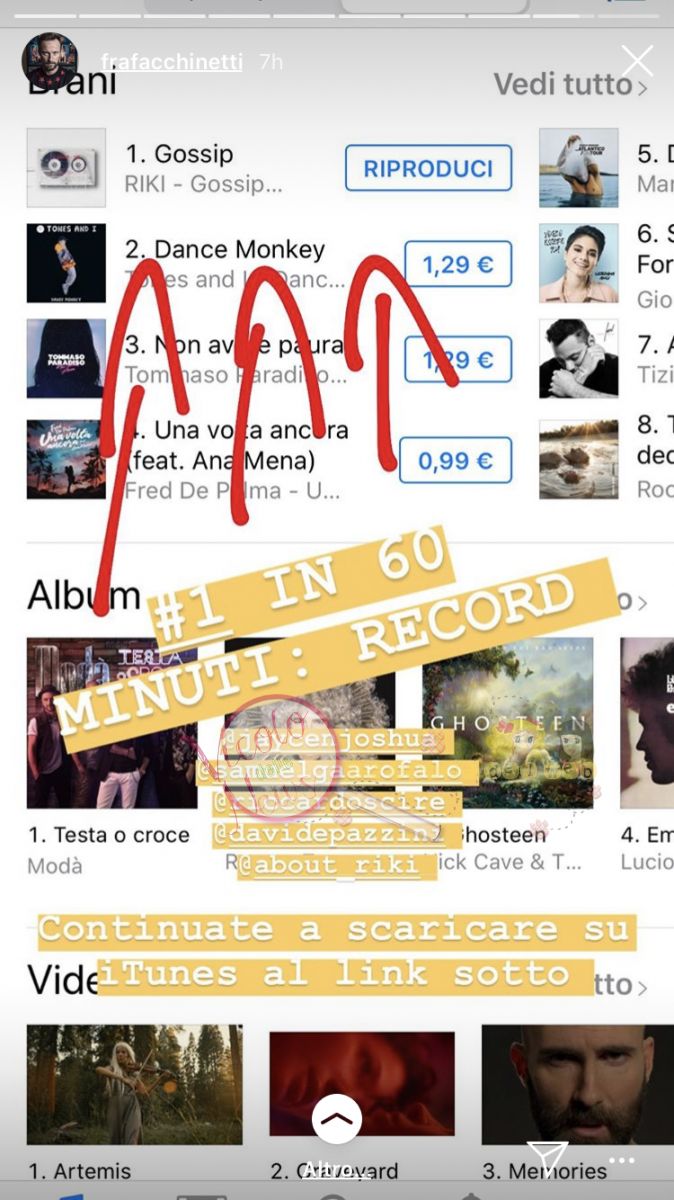Image resolution: width=674 pixels, height=1200 pixels.
Task: Open the Ghosteen album artwork
Action: (507, 723)
